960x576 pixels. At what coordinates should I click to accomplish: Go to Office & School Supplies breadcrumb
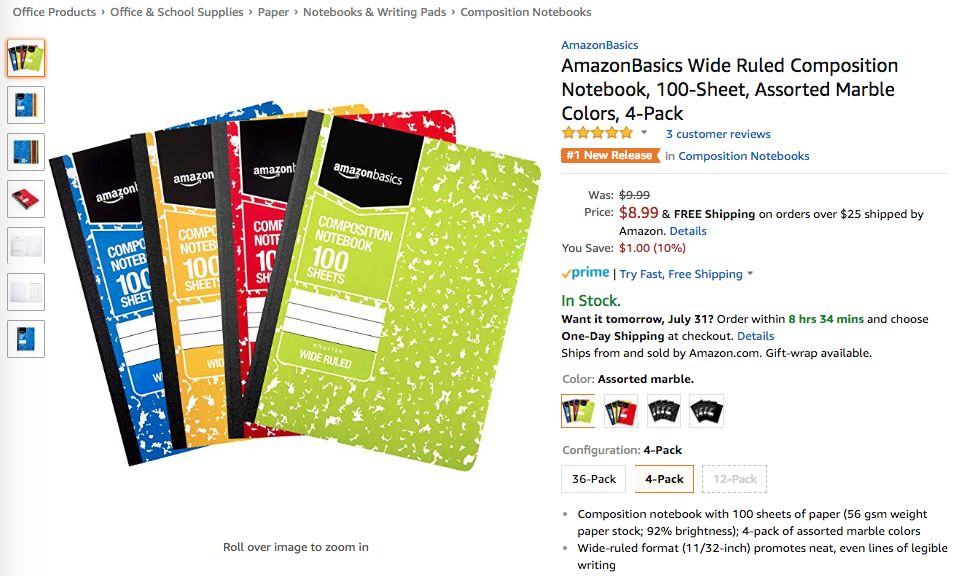click(177, 12)
